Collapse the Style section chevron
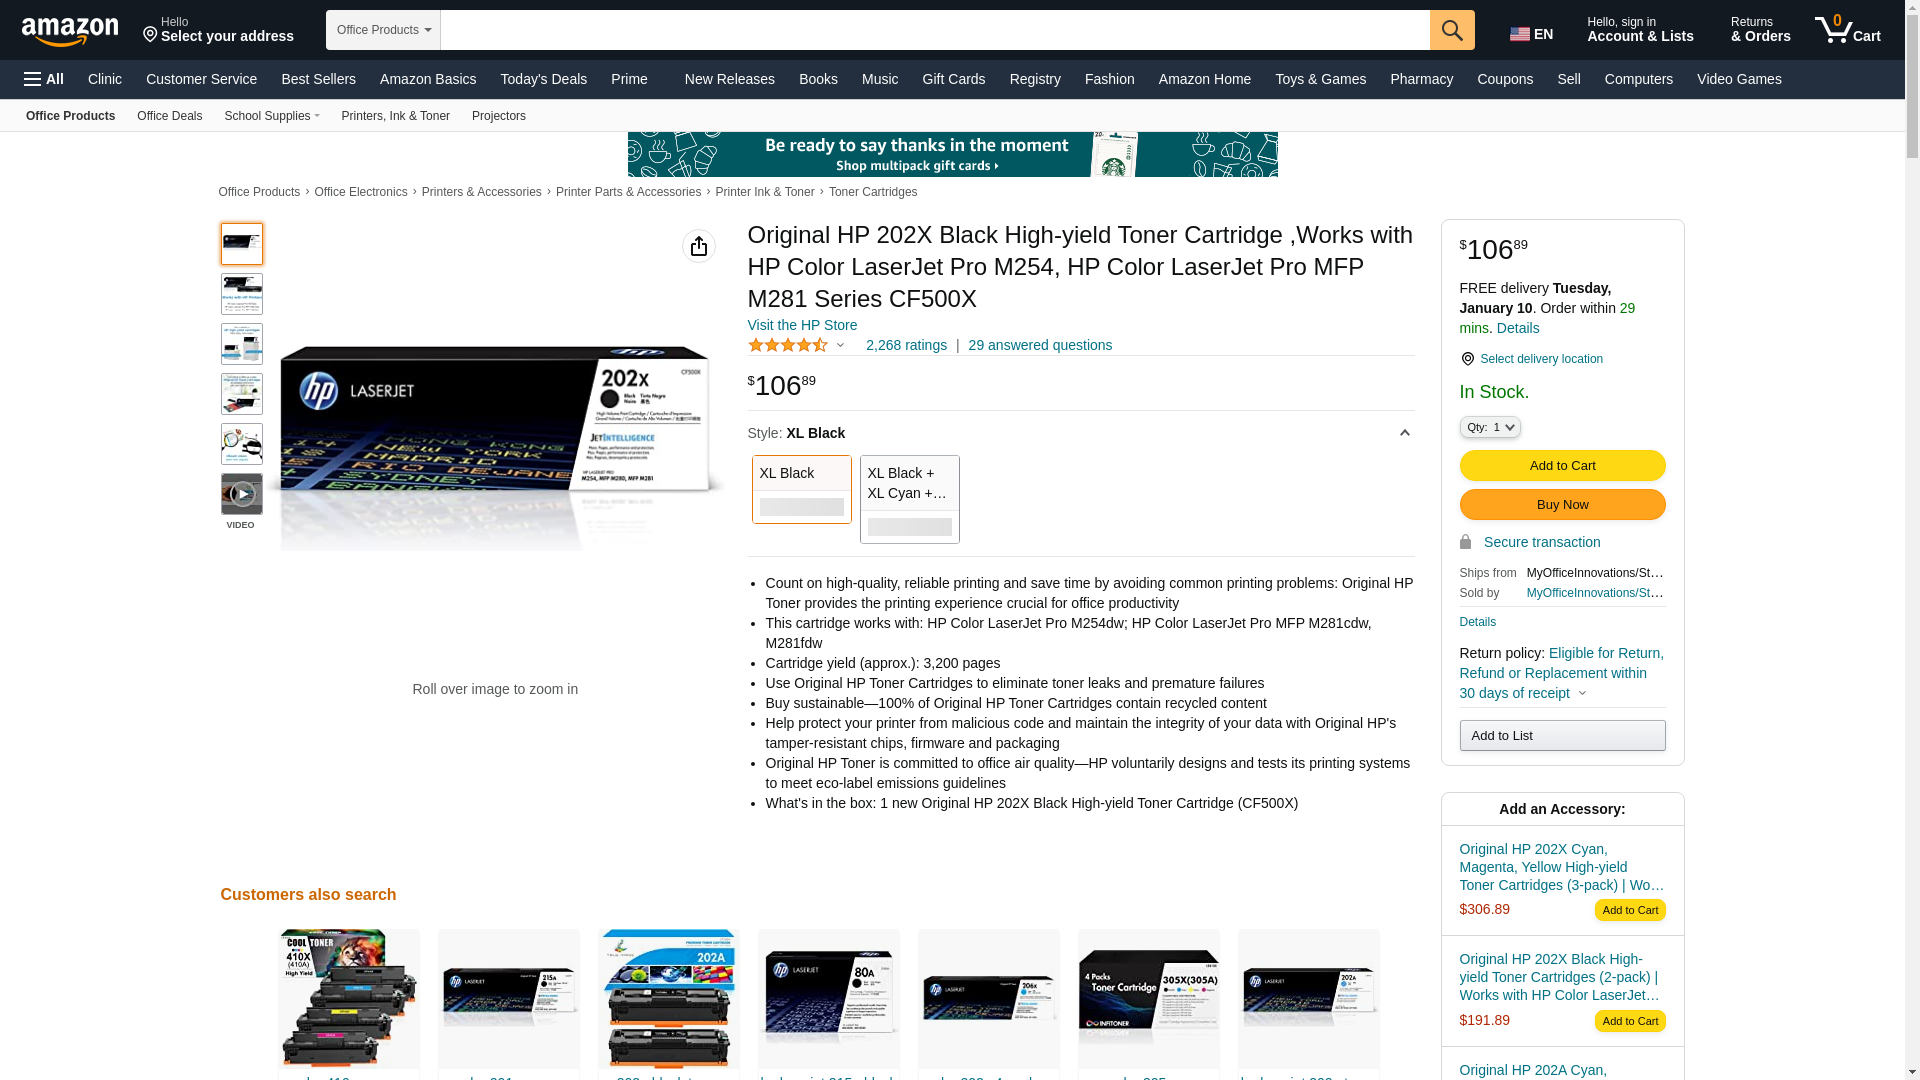1920x1080 pixels. click(x=1404, y=433)
